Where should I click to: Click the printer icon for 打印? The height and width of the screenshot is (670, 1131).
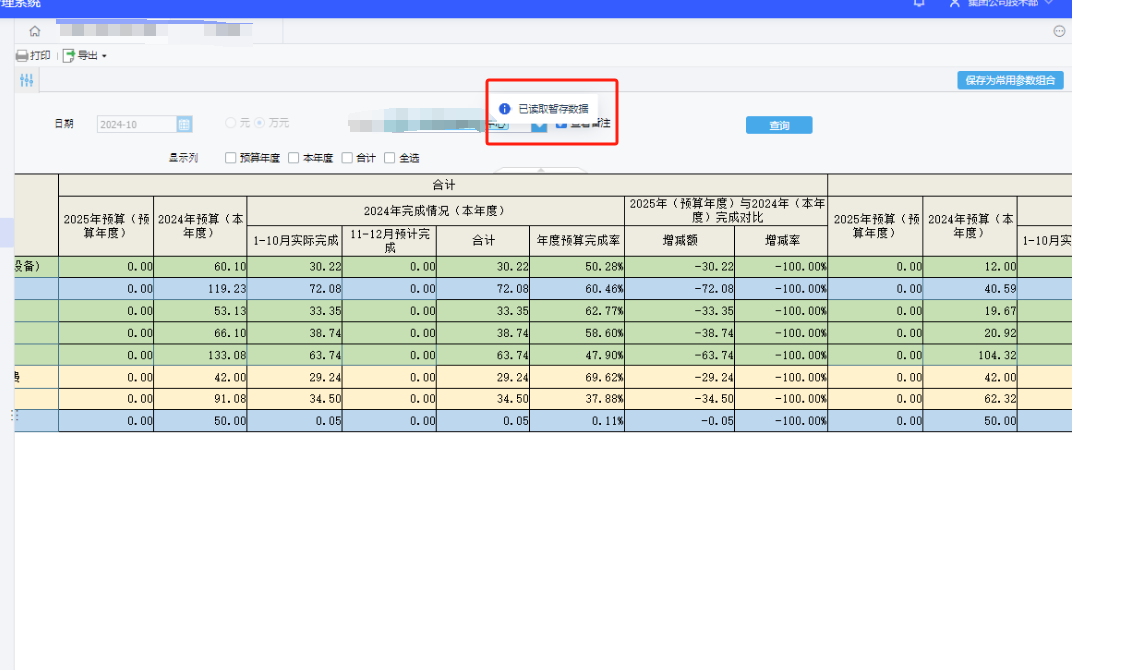pos(22,56)
